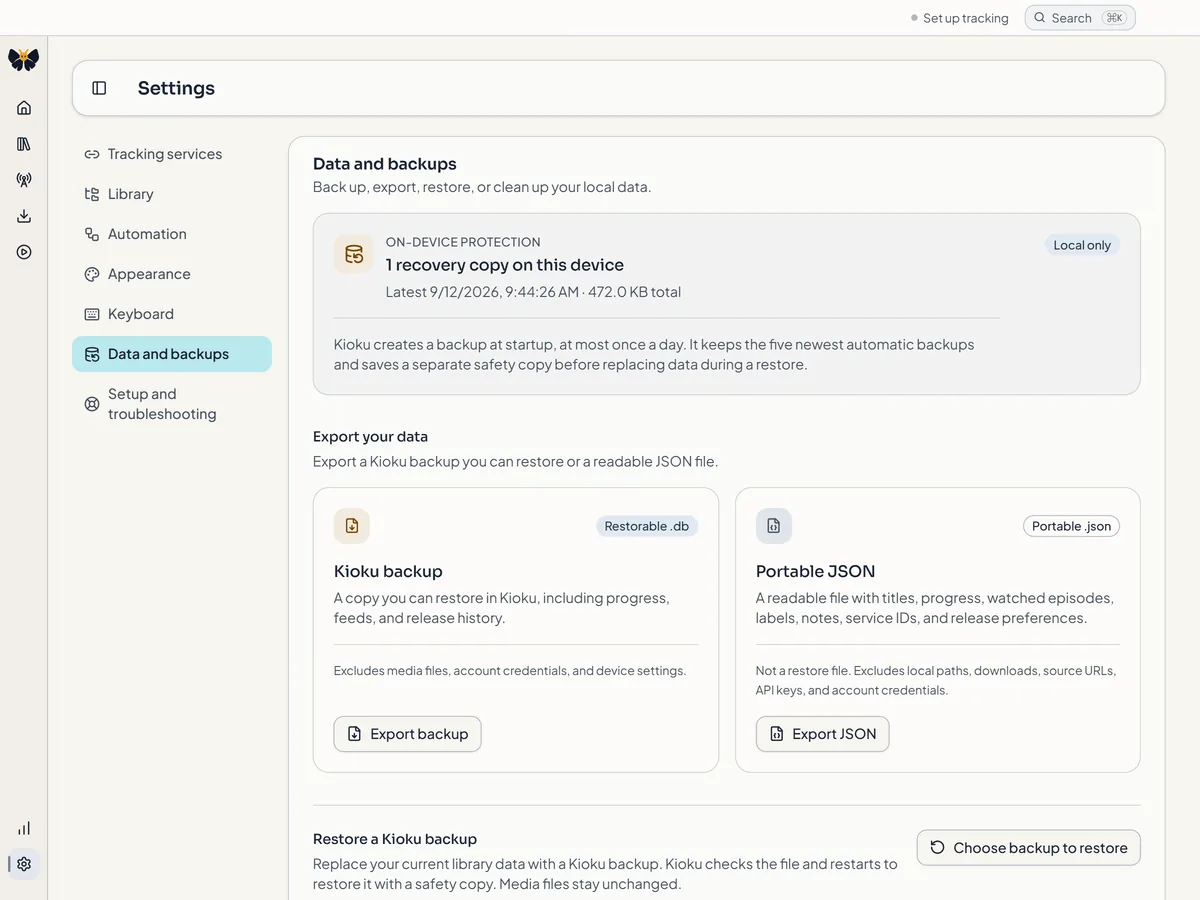Click the tree icon beside Library setting
Screen dimensions: 1200x900
[x=92, y=194]
